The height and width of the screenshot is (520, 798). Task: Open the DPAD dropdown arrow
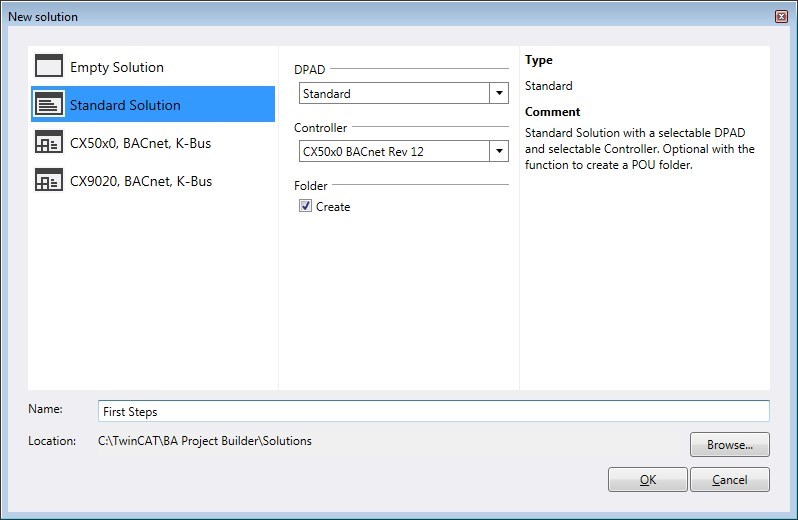pyautogui.click(x=499, y=93)
